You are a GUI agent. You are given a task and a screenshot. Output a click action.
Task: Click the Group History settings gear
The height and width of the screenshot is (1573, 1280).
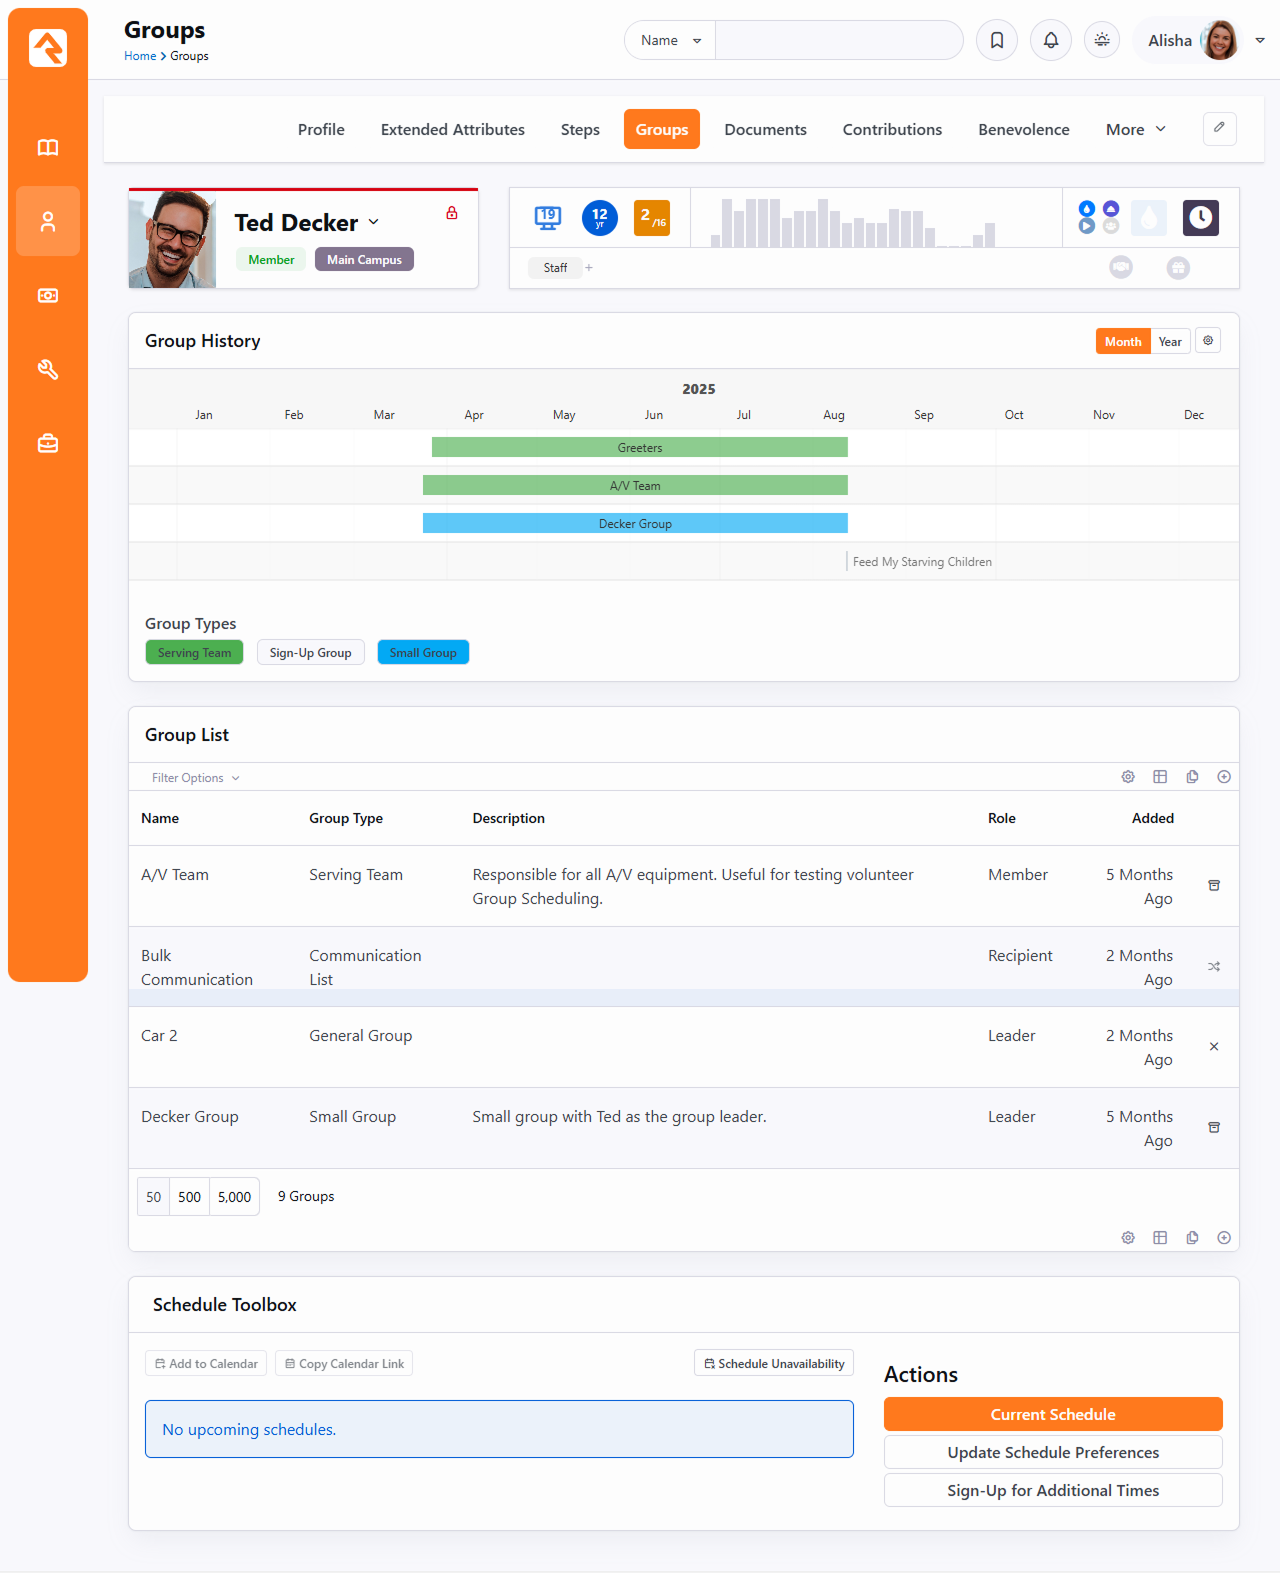[1208, 341]
